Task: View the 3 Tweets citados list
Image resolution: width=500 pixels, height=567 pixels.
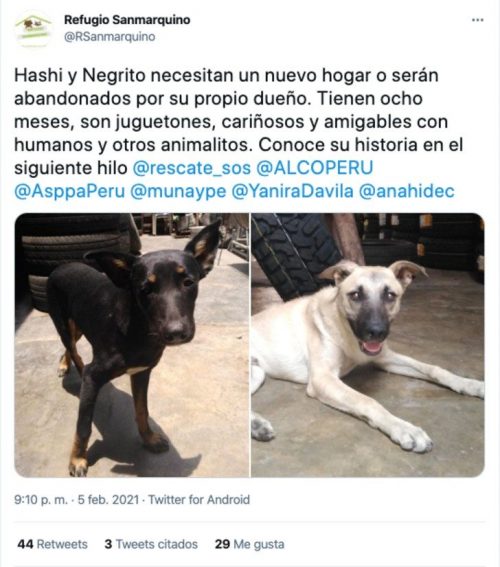Action: point(151,544)
